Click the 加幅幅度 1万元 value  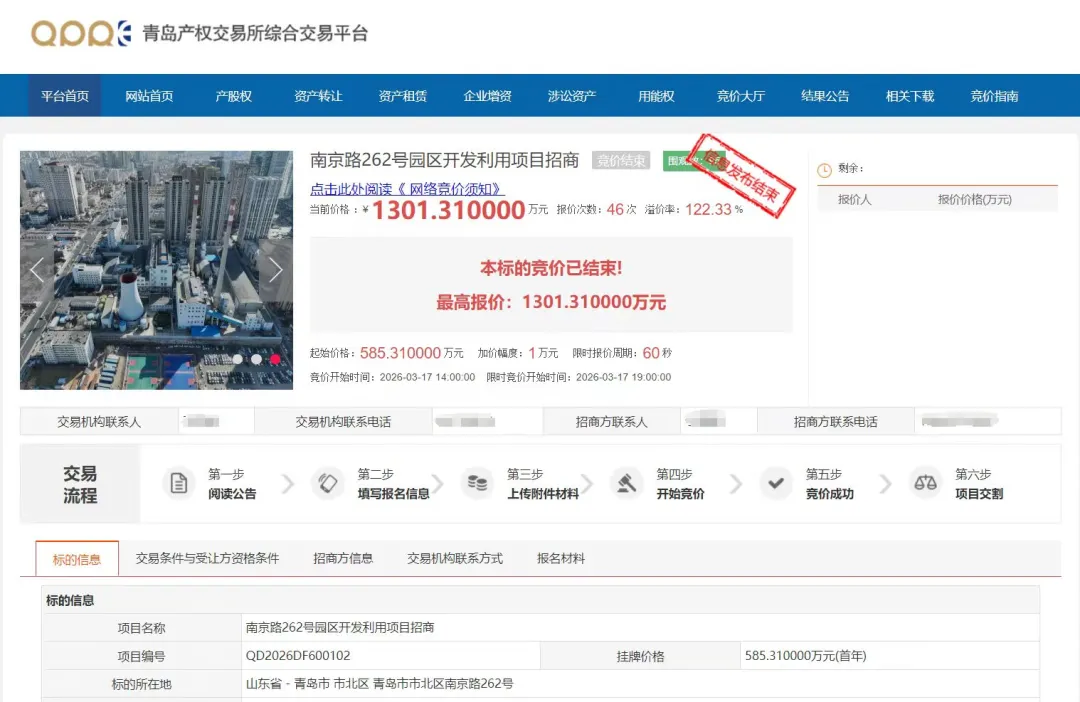543,353
